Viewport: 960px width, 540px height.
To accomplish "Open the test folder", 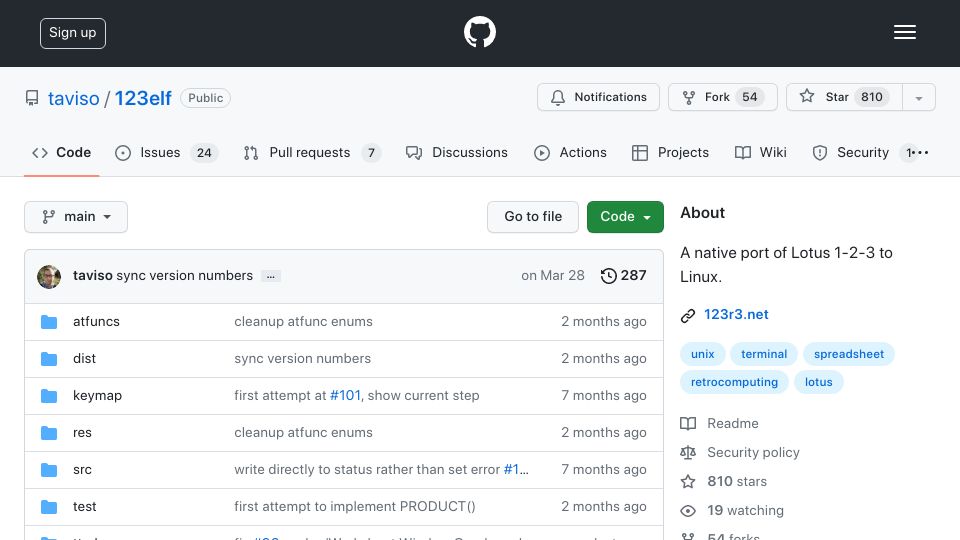I will point(84,507).
